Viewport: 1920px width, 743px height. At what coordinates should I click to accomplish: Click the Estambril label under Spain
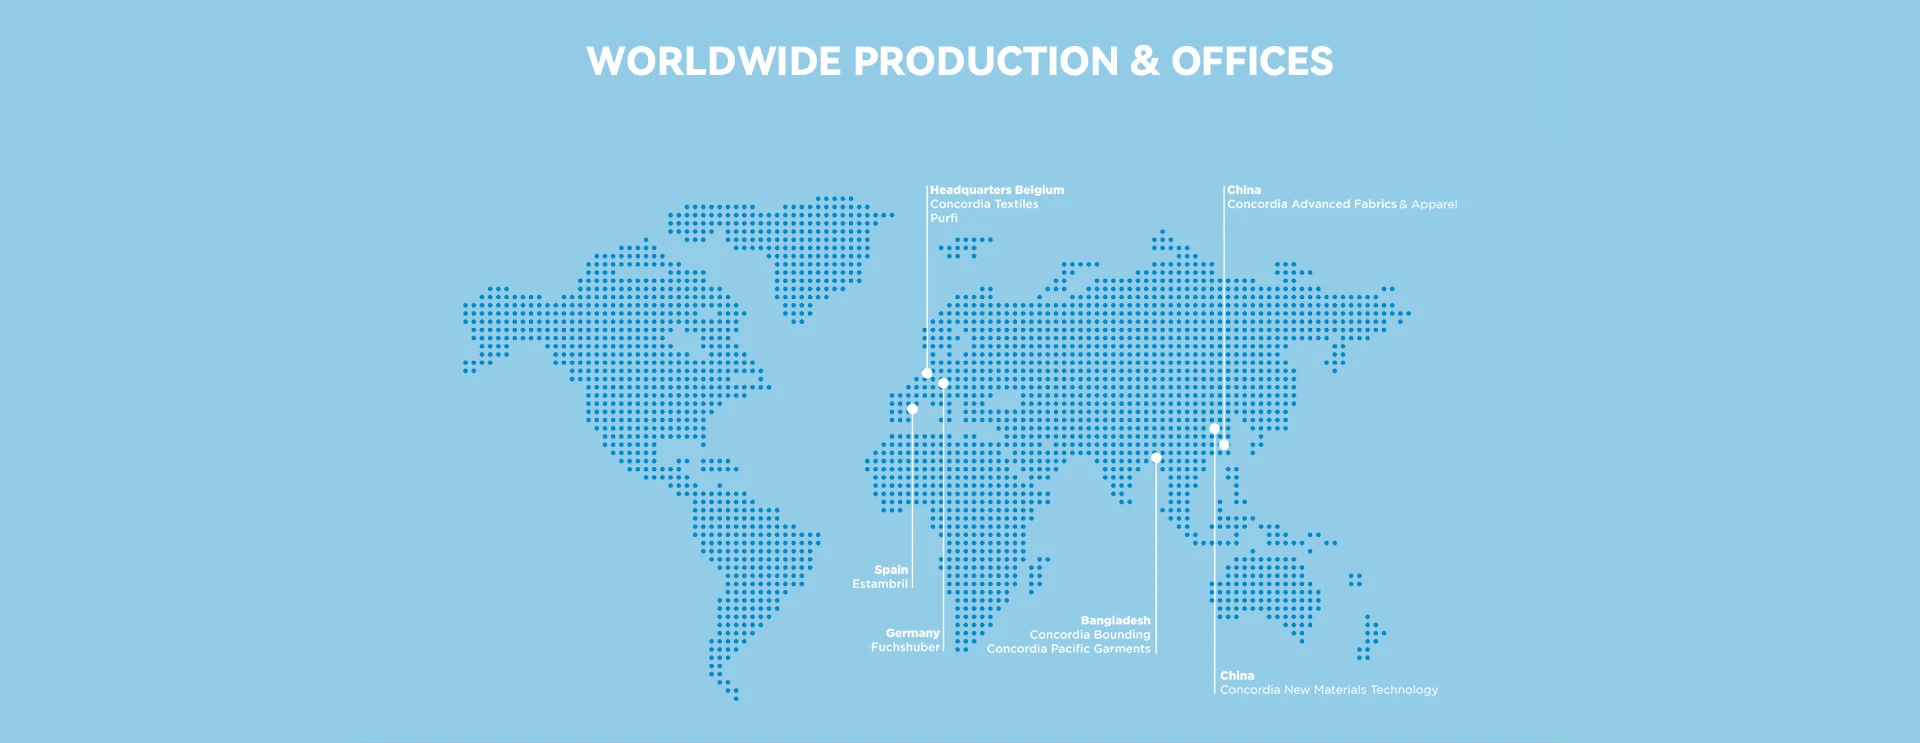pos(880,584)
